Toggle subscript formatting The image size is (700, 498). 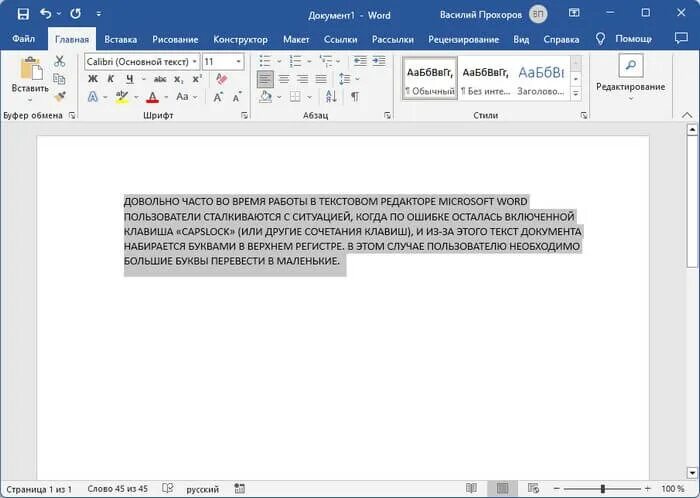point(179,79)
